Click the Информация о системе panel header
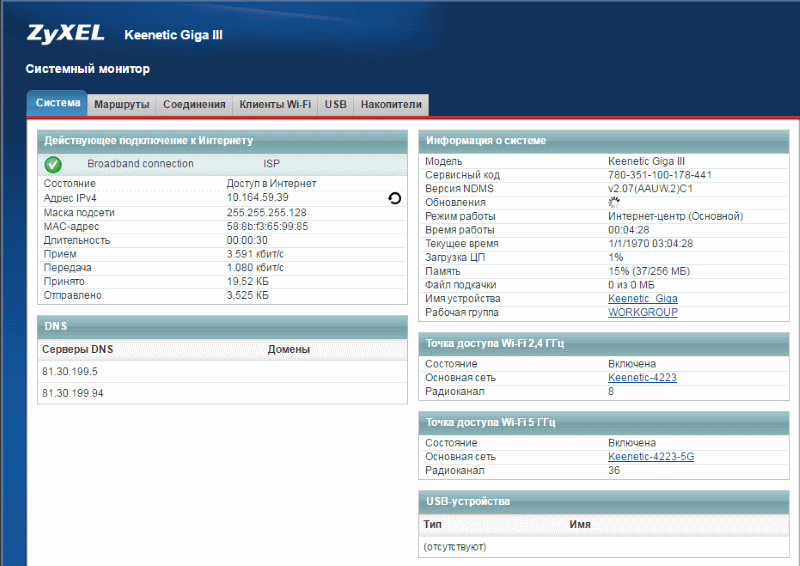Screen dimensions: 800x566 click(x=604, y=141)
